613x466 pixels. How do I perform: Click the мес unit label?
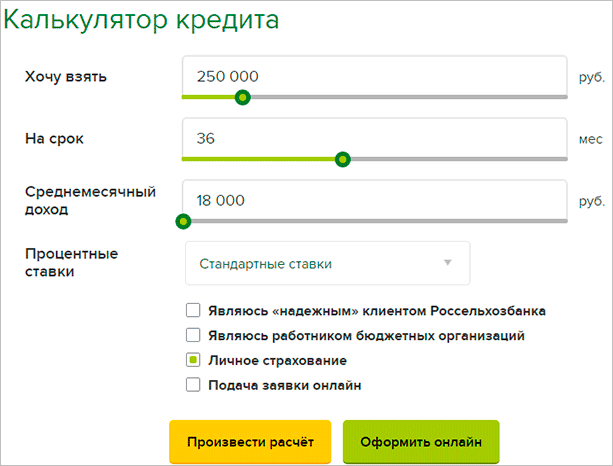click(x=590, y=139)
